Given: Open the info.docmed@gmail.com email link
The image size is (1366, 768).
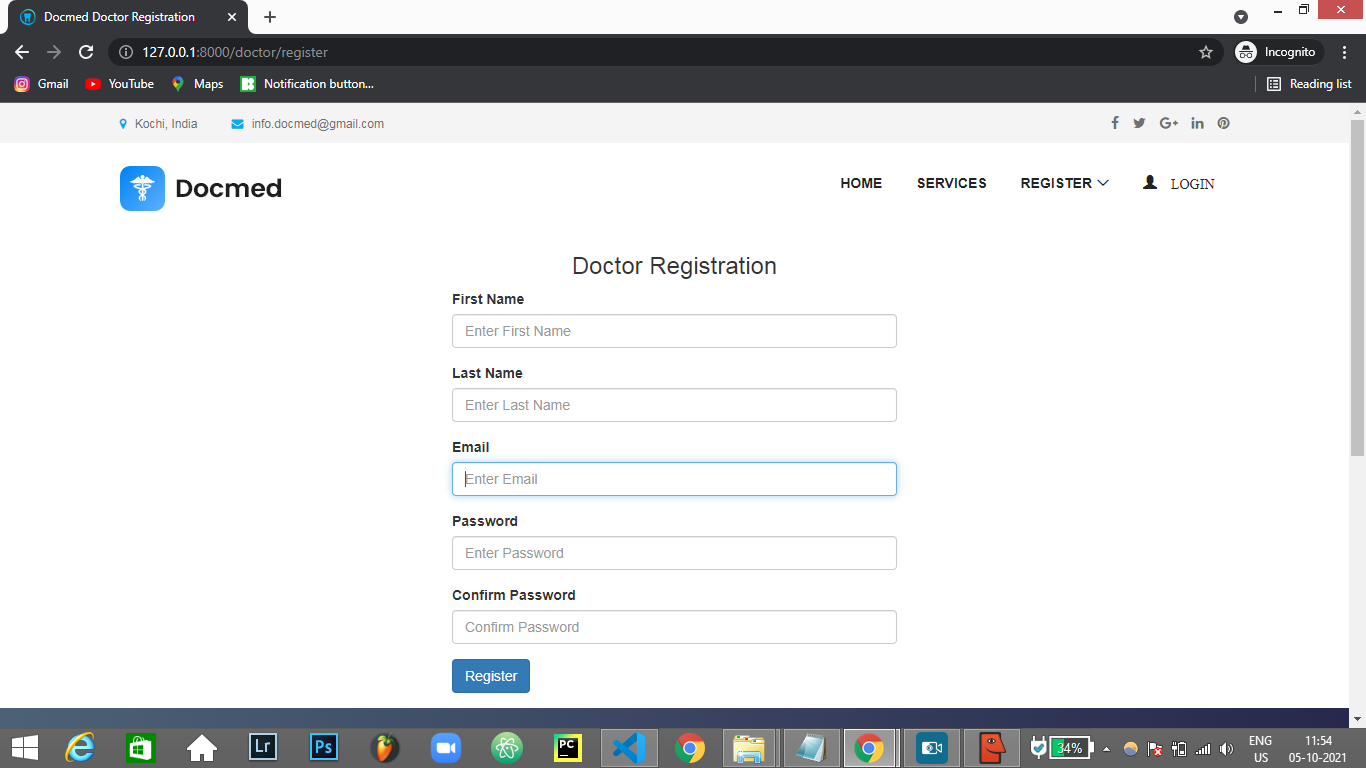Looking at the screenshot, I should pos(318,124).
